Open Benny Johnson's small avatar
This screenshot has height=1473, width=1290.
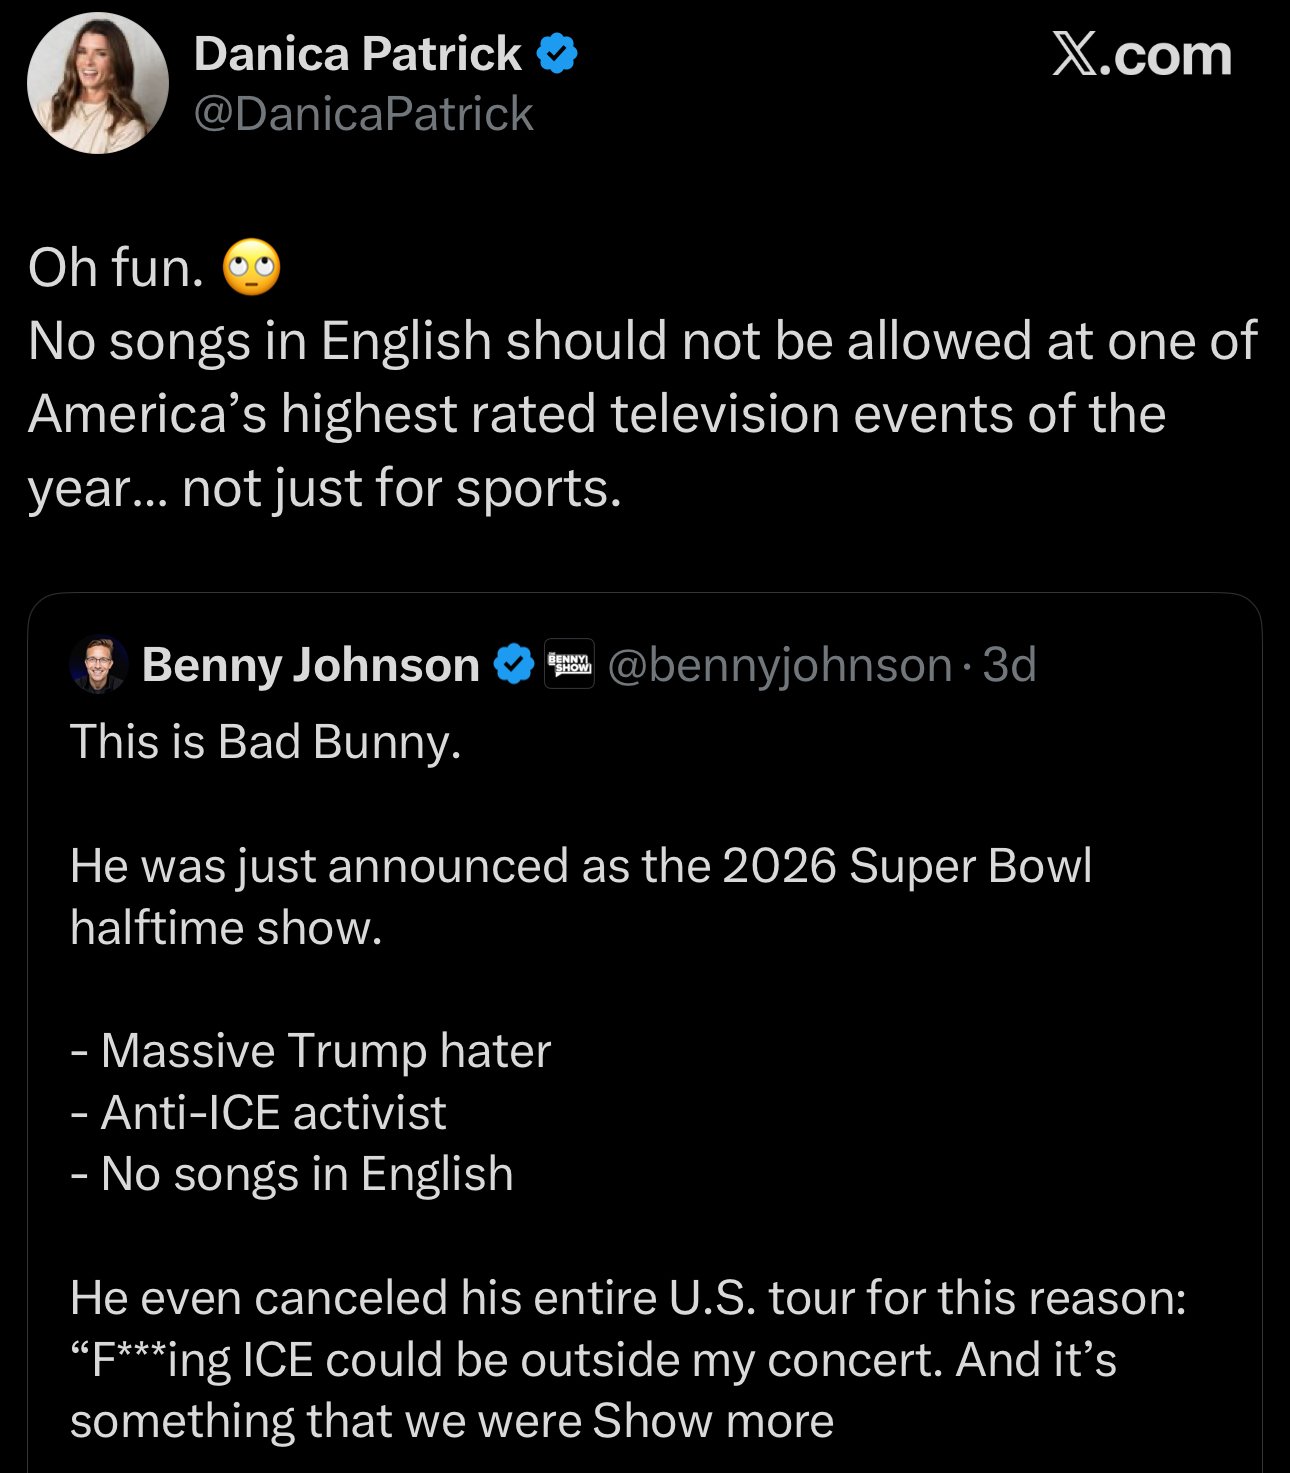(x=99, y=665)
